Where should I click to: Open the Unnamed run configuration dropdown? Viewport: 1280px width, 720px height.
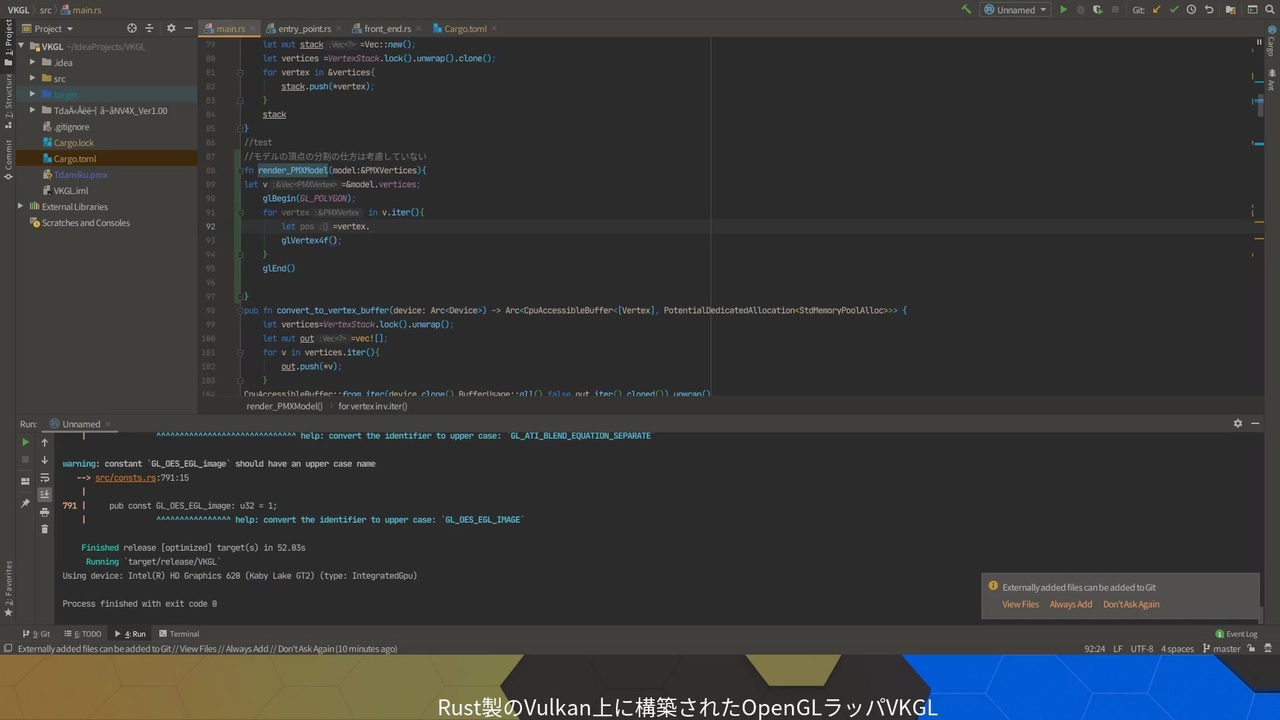[1015, 10]
